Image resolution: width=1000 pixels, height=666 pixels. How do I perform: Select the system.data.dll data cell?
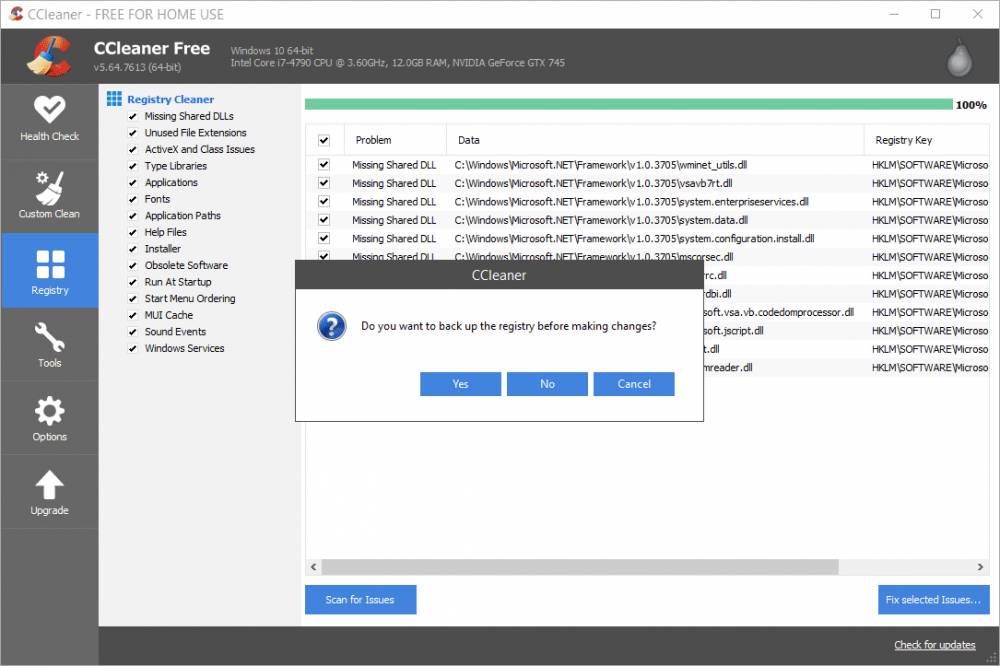coord(601,220)
